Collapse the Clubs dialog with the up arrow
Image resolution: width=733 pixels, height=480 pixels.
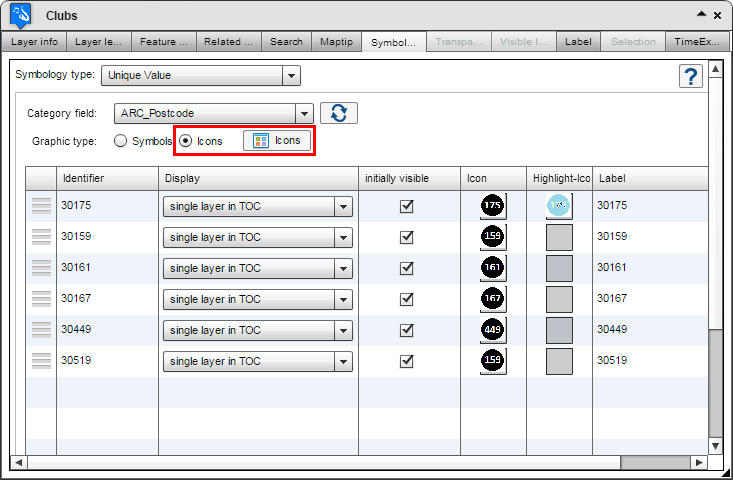pyautogui.click(x=701, y=14)
